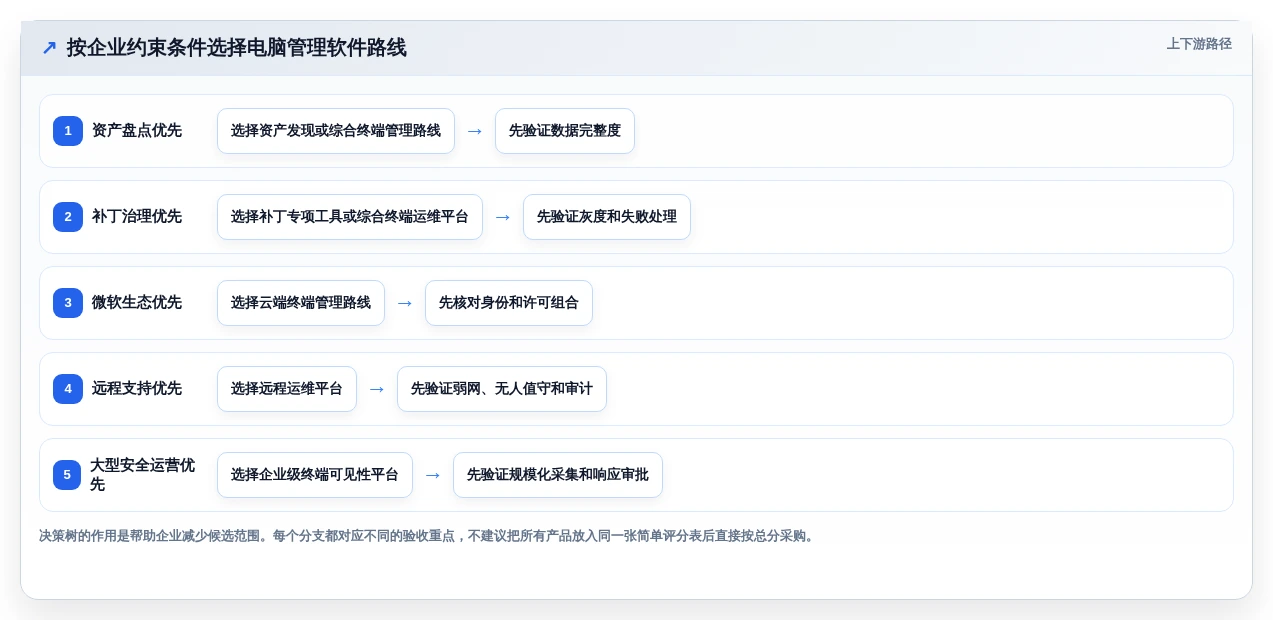Click the number 3 badge for 微软生态优先
The image size is (1273, 620).
[68, 303]
